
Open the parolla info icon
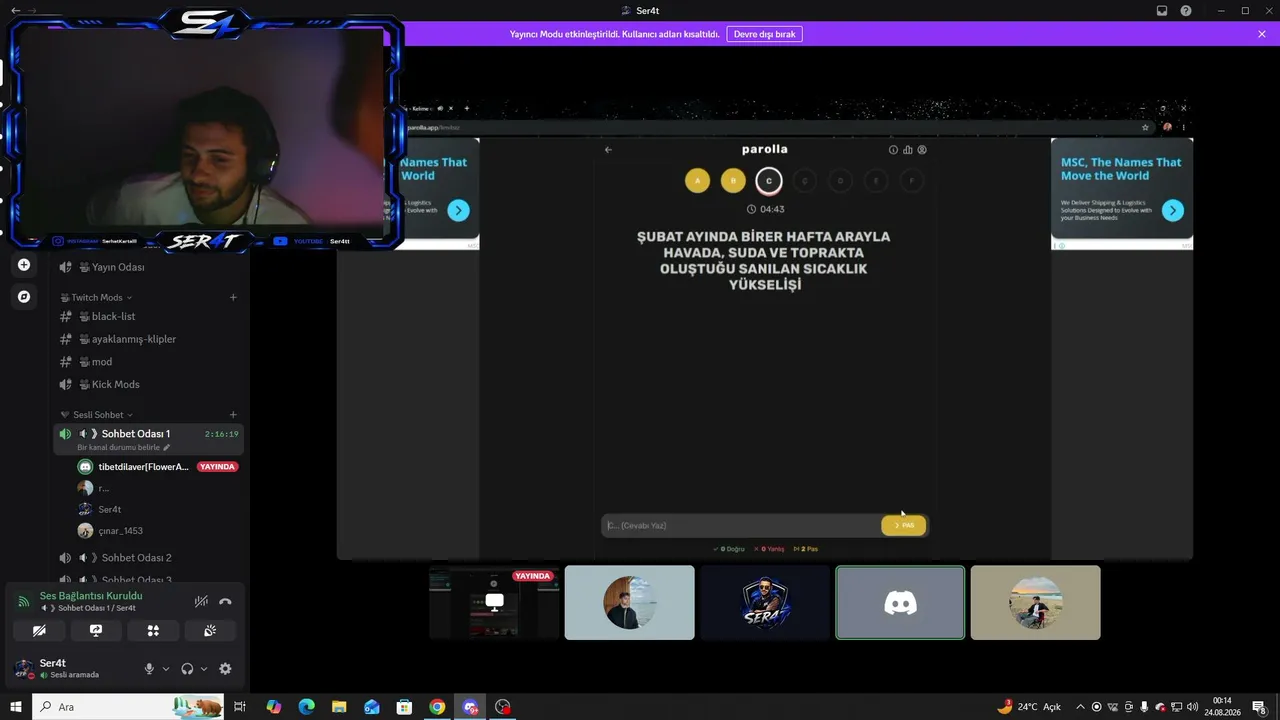pos(894,150)
